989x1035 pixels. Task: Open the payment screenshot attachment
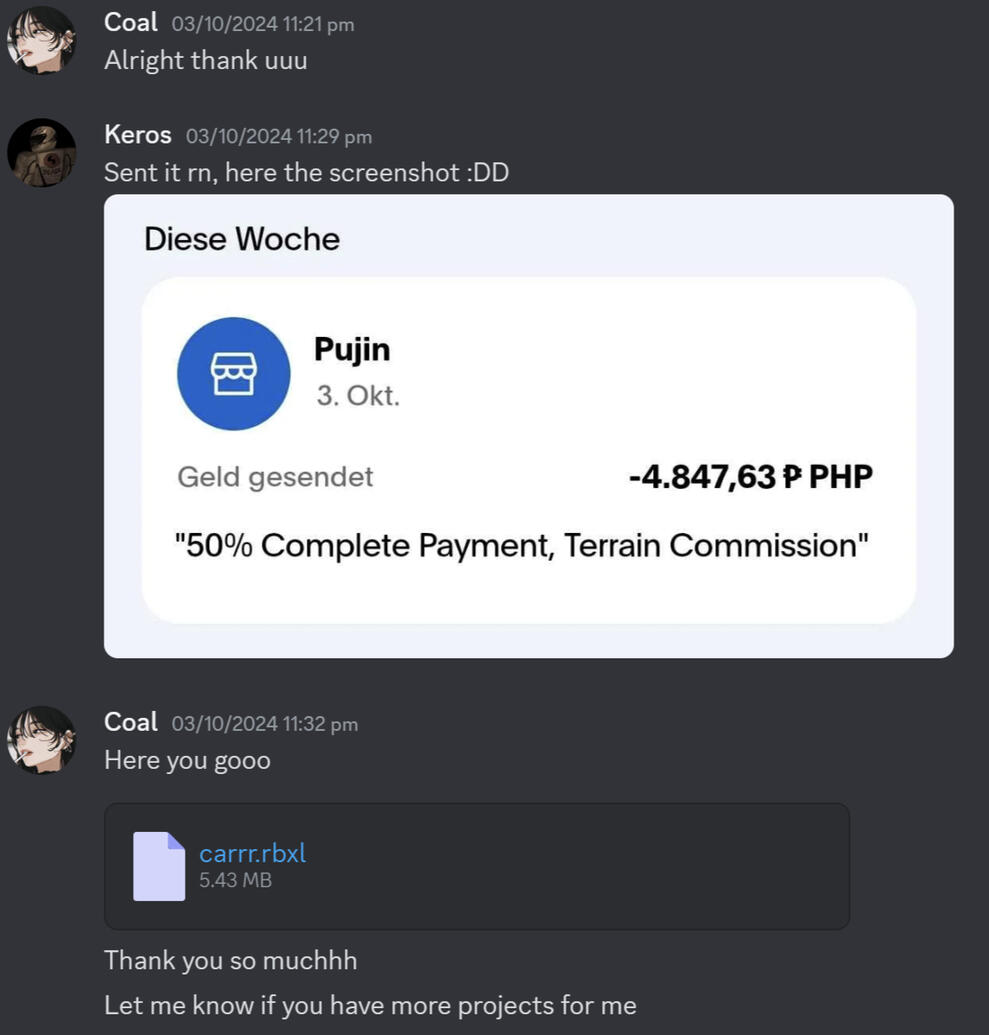click(528, 426)
